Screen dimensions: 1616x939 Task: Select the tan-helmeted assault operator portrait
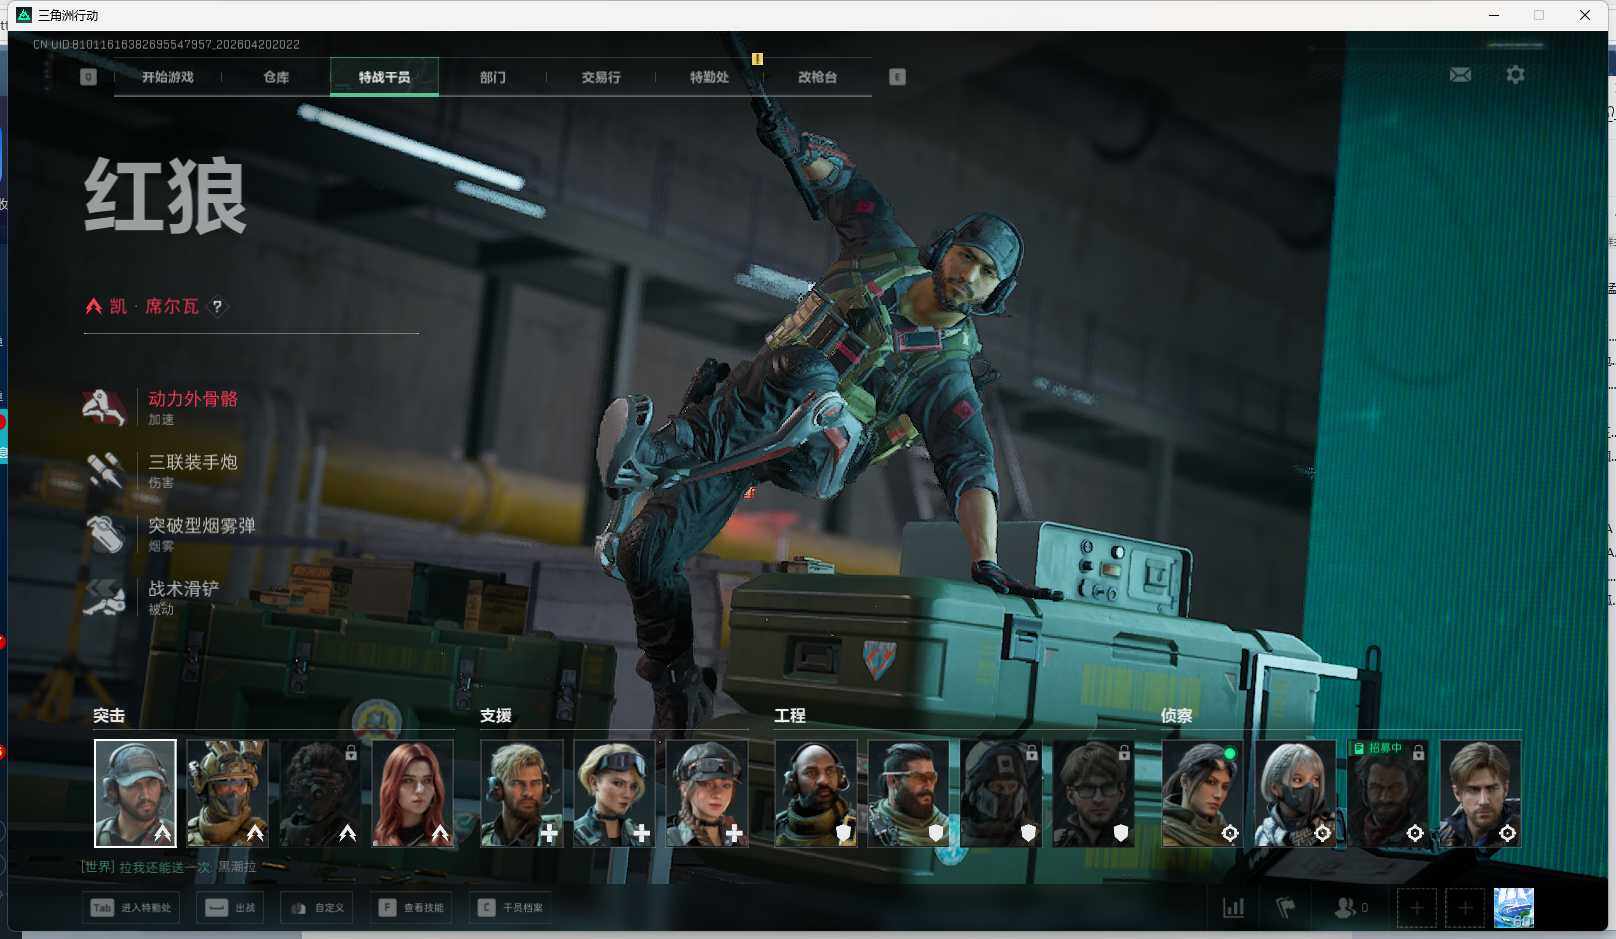click(x=227, y=793)
